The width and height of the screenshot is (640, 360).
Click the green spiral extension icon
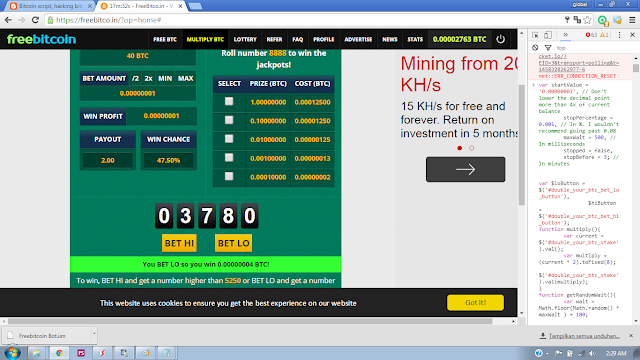(x=602, y=20)
